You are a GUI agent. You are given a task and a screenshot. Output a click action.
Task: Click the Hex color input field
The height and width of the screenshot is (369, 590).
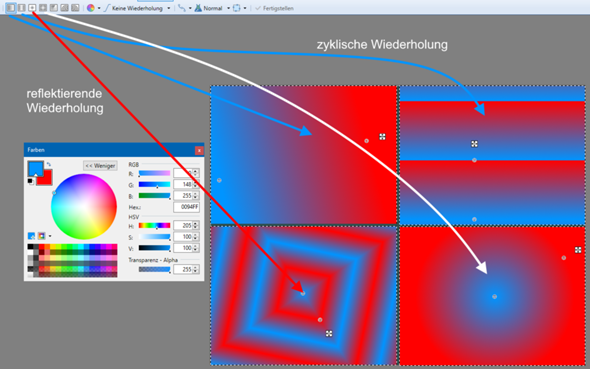click(186, 207)
